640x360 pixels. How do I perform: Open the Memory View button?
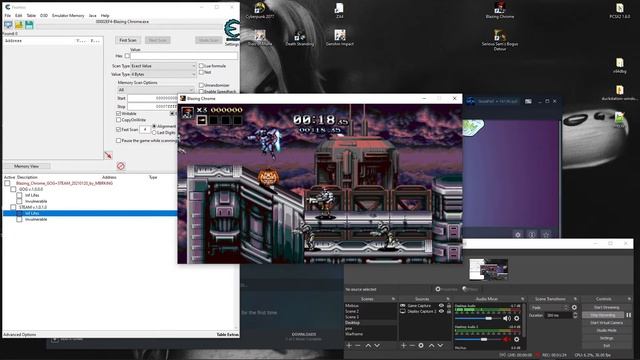click(27, 166)
